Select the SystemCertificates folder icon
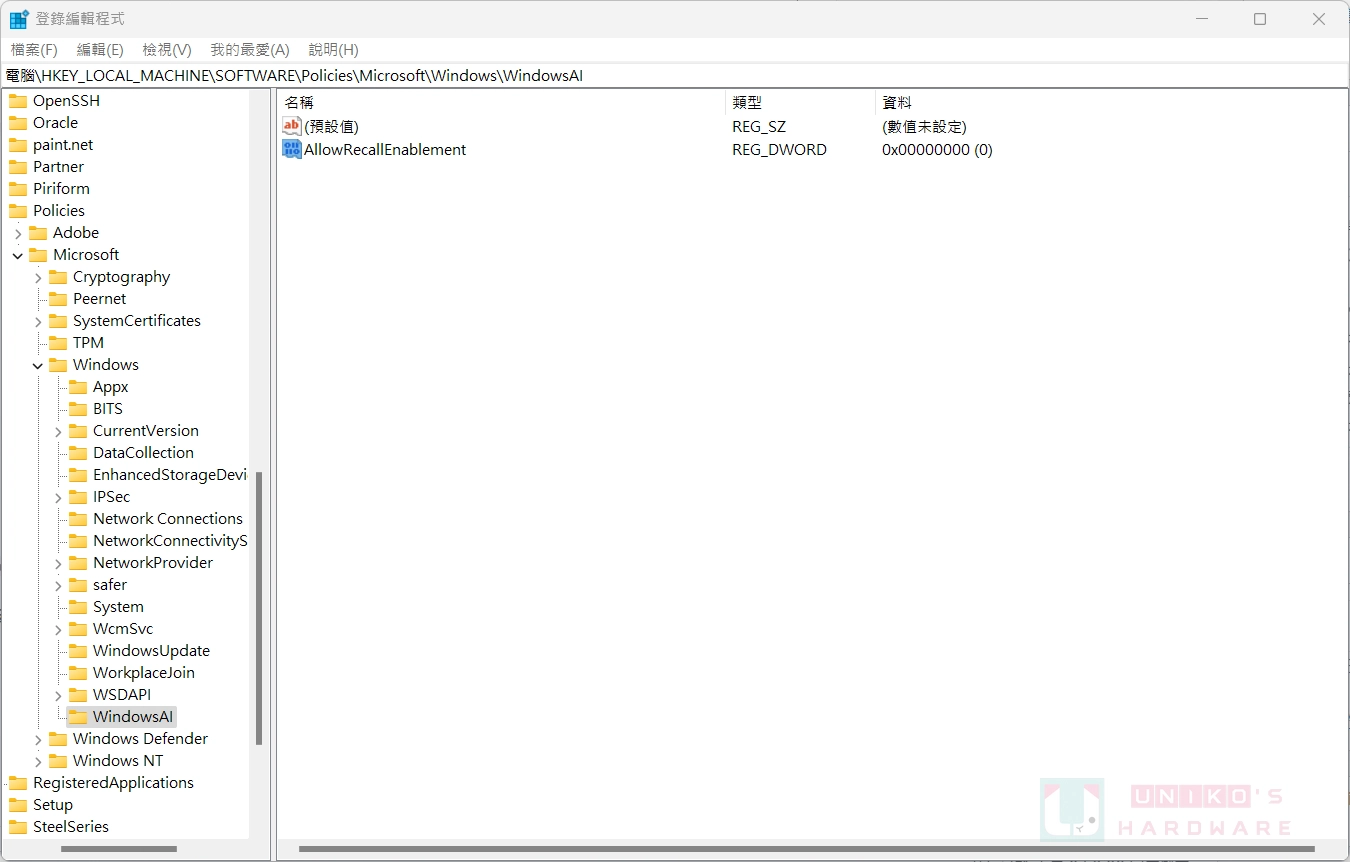Viewport: 1350px width, 862px height. [58, 321]
